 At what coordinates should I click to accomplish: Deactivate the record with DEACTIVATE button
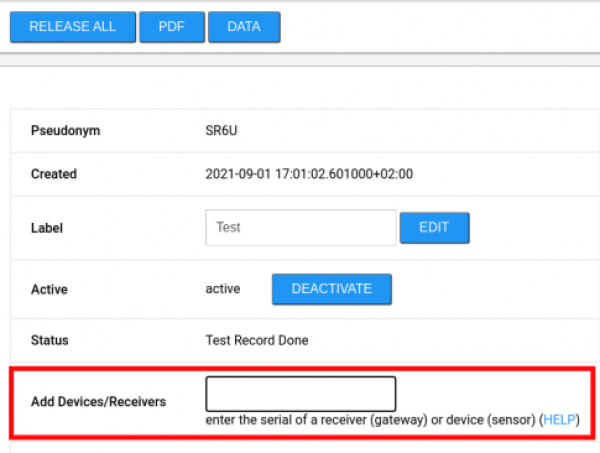coord(331,289)
